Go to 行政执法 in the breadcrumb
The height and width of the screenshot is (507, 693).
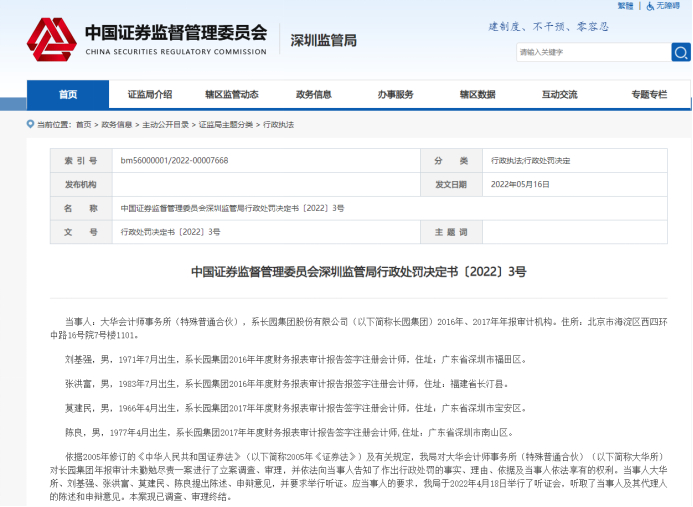278,125
